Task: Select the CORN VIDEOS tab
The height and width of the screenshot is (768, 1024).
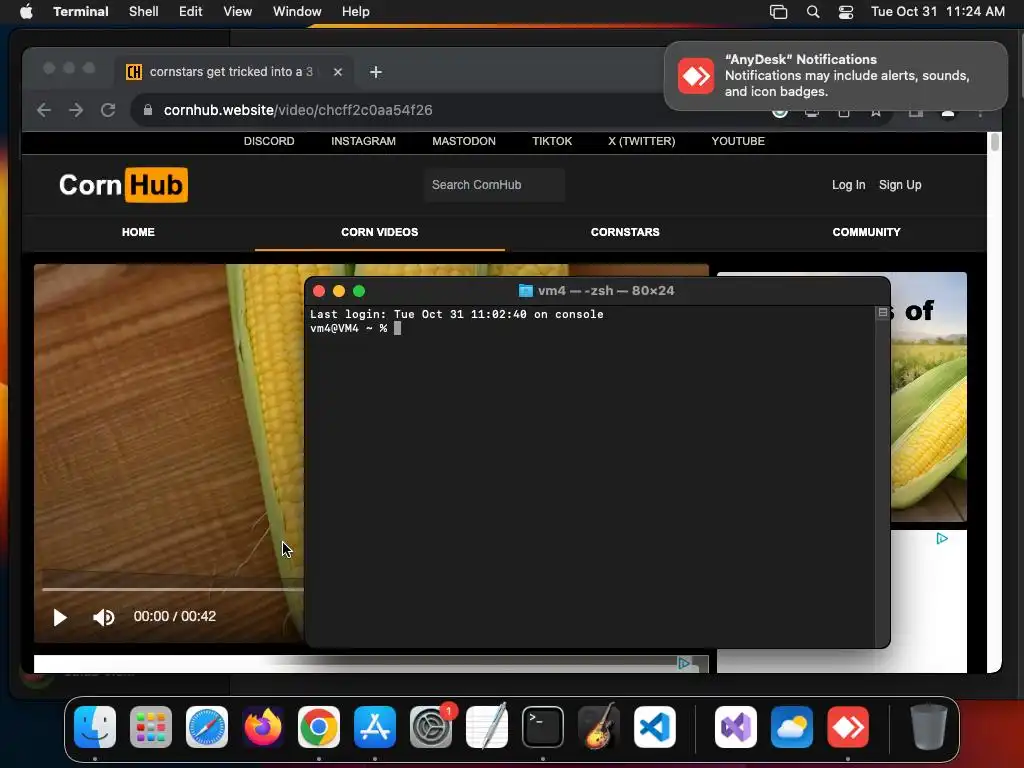Action: [379, 232]
